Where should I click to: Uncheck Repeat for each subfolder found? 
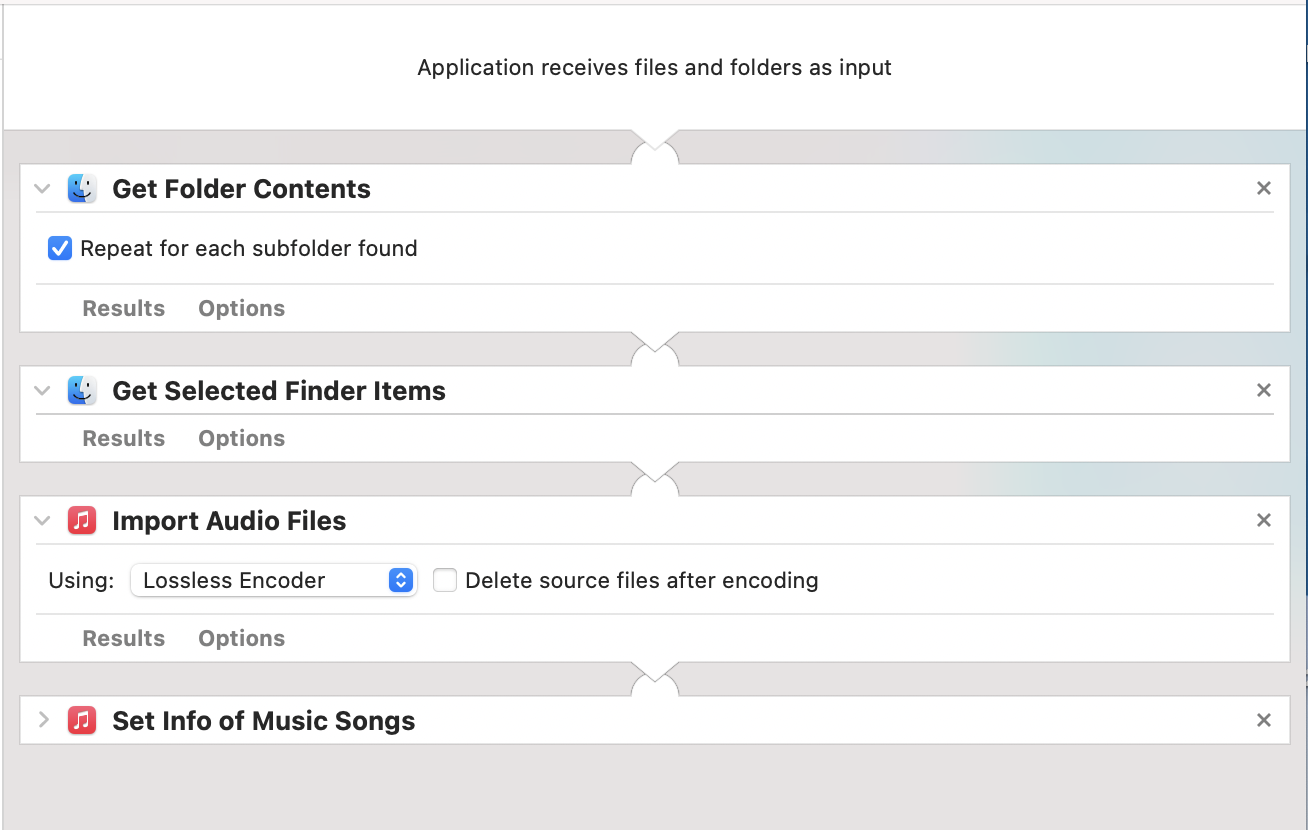coord(60,249)
